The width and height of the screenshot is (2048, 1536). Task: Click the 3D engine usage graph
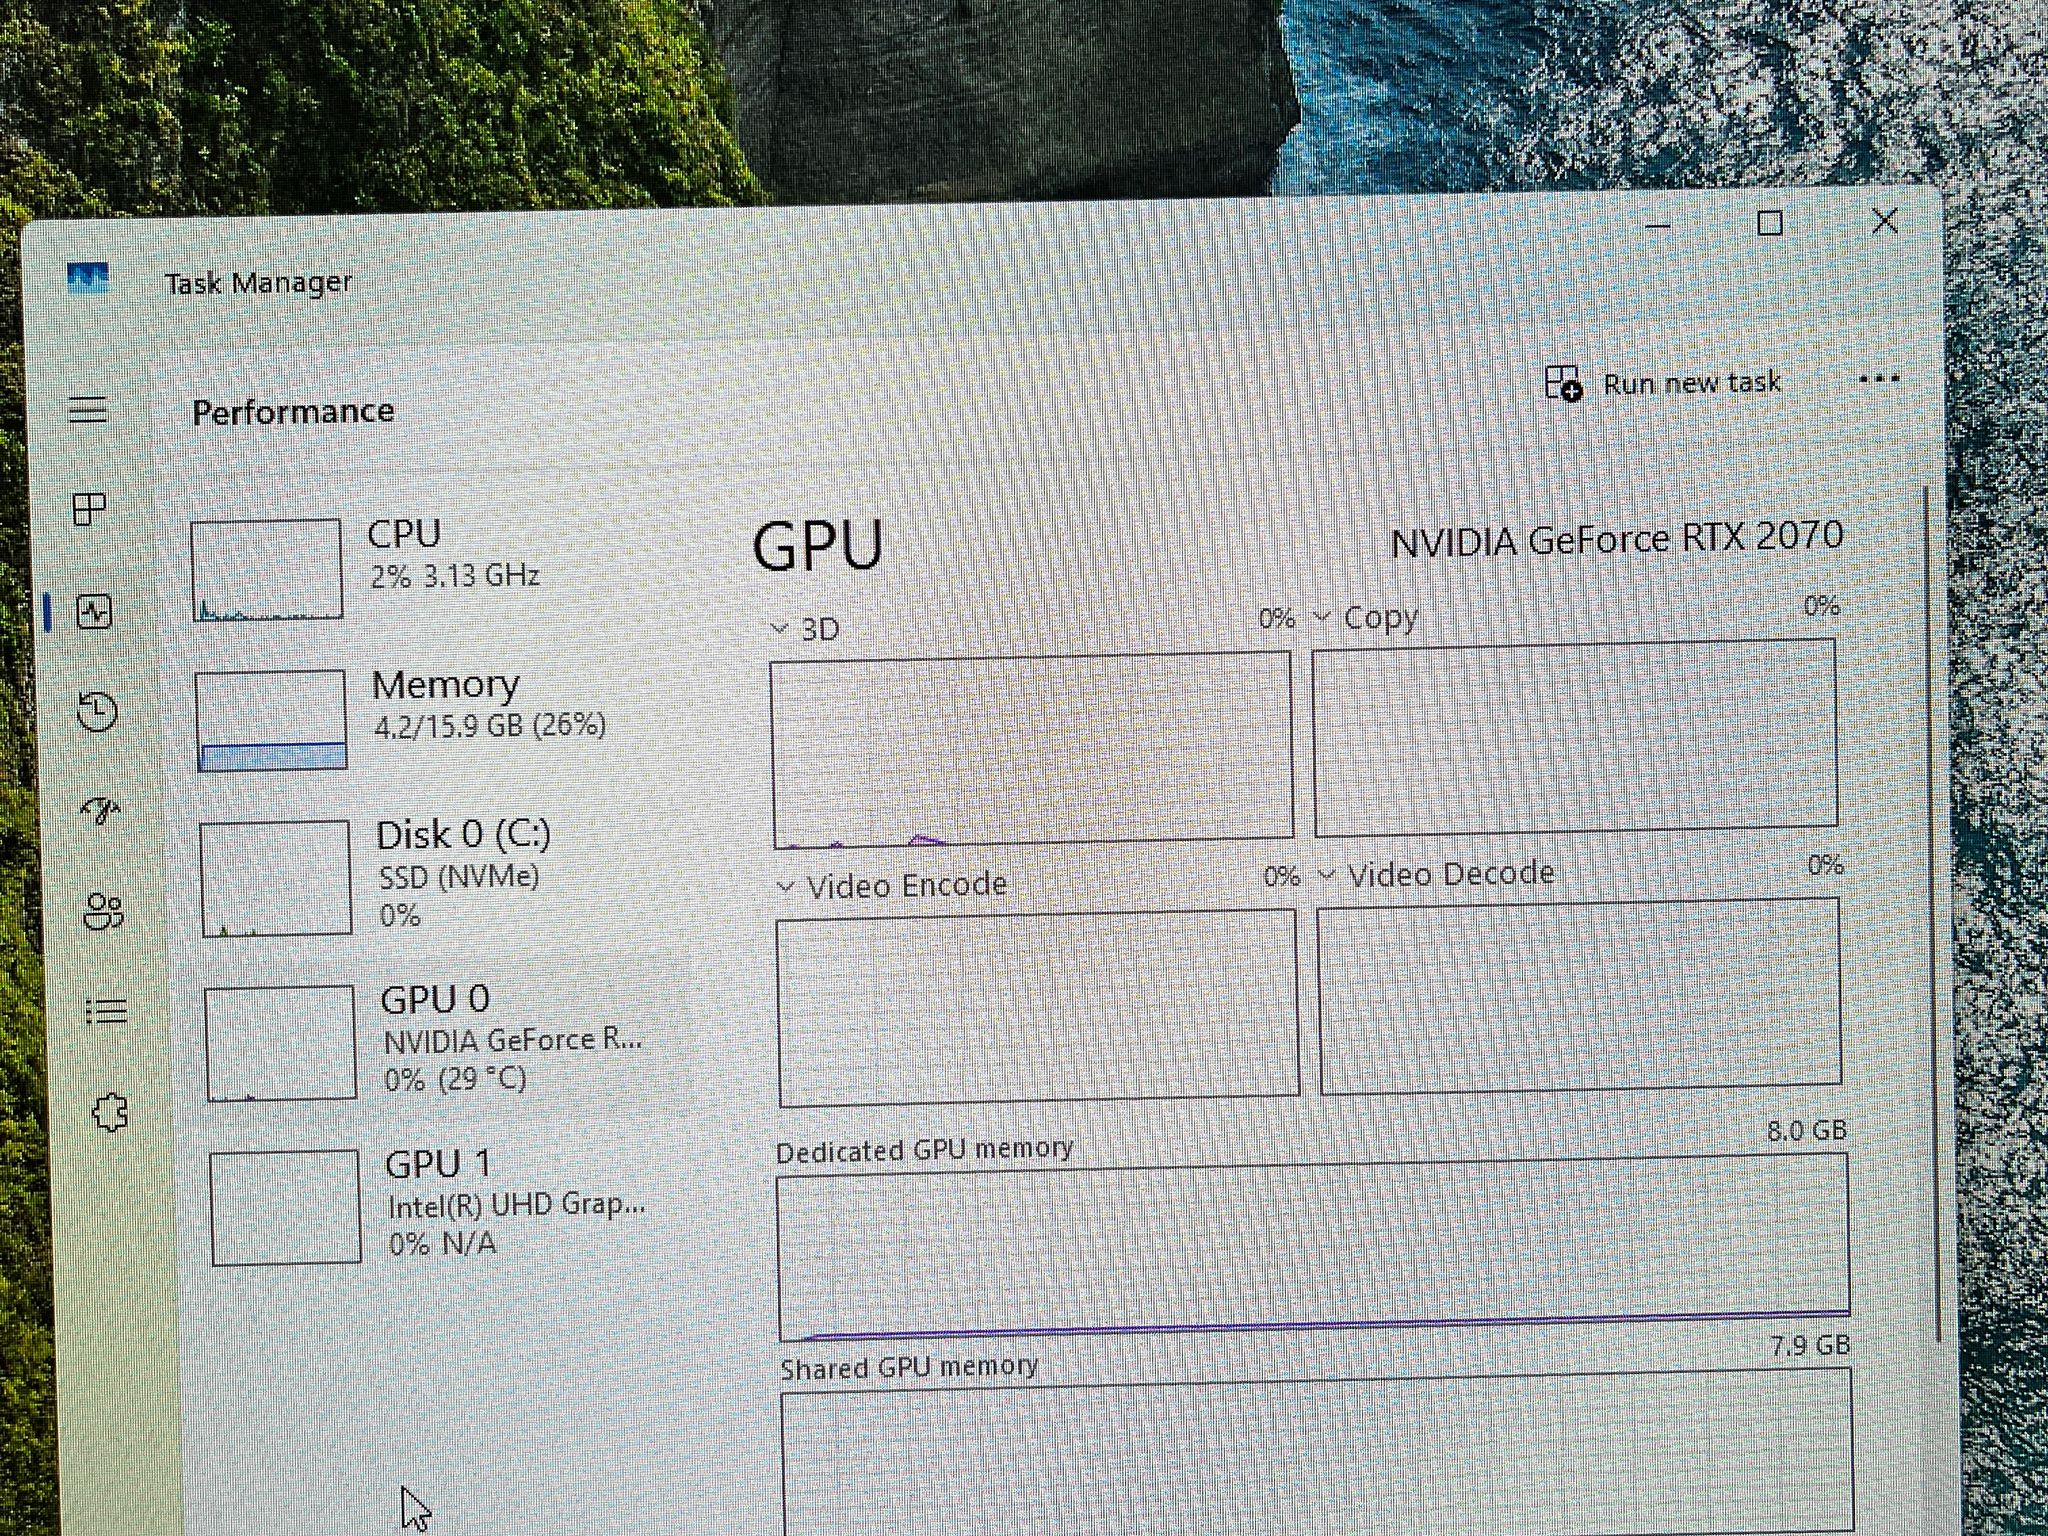pos(1032,748)
